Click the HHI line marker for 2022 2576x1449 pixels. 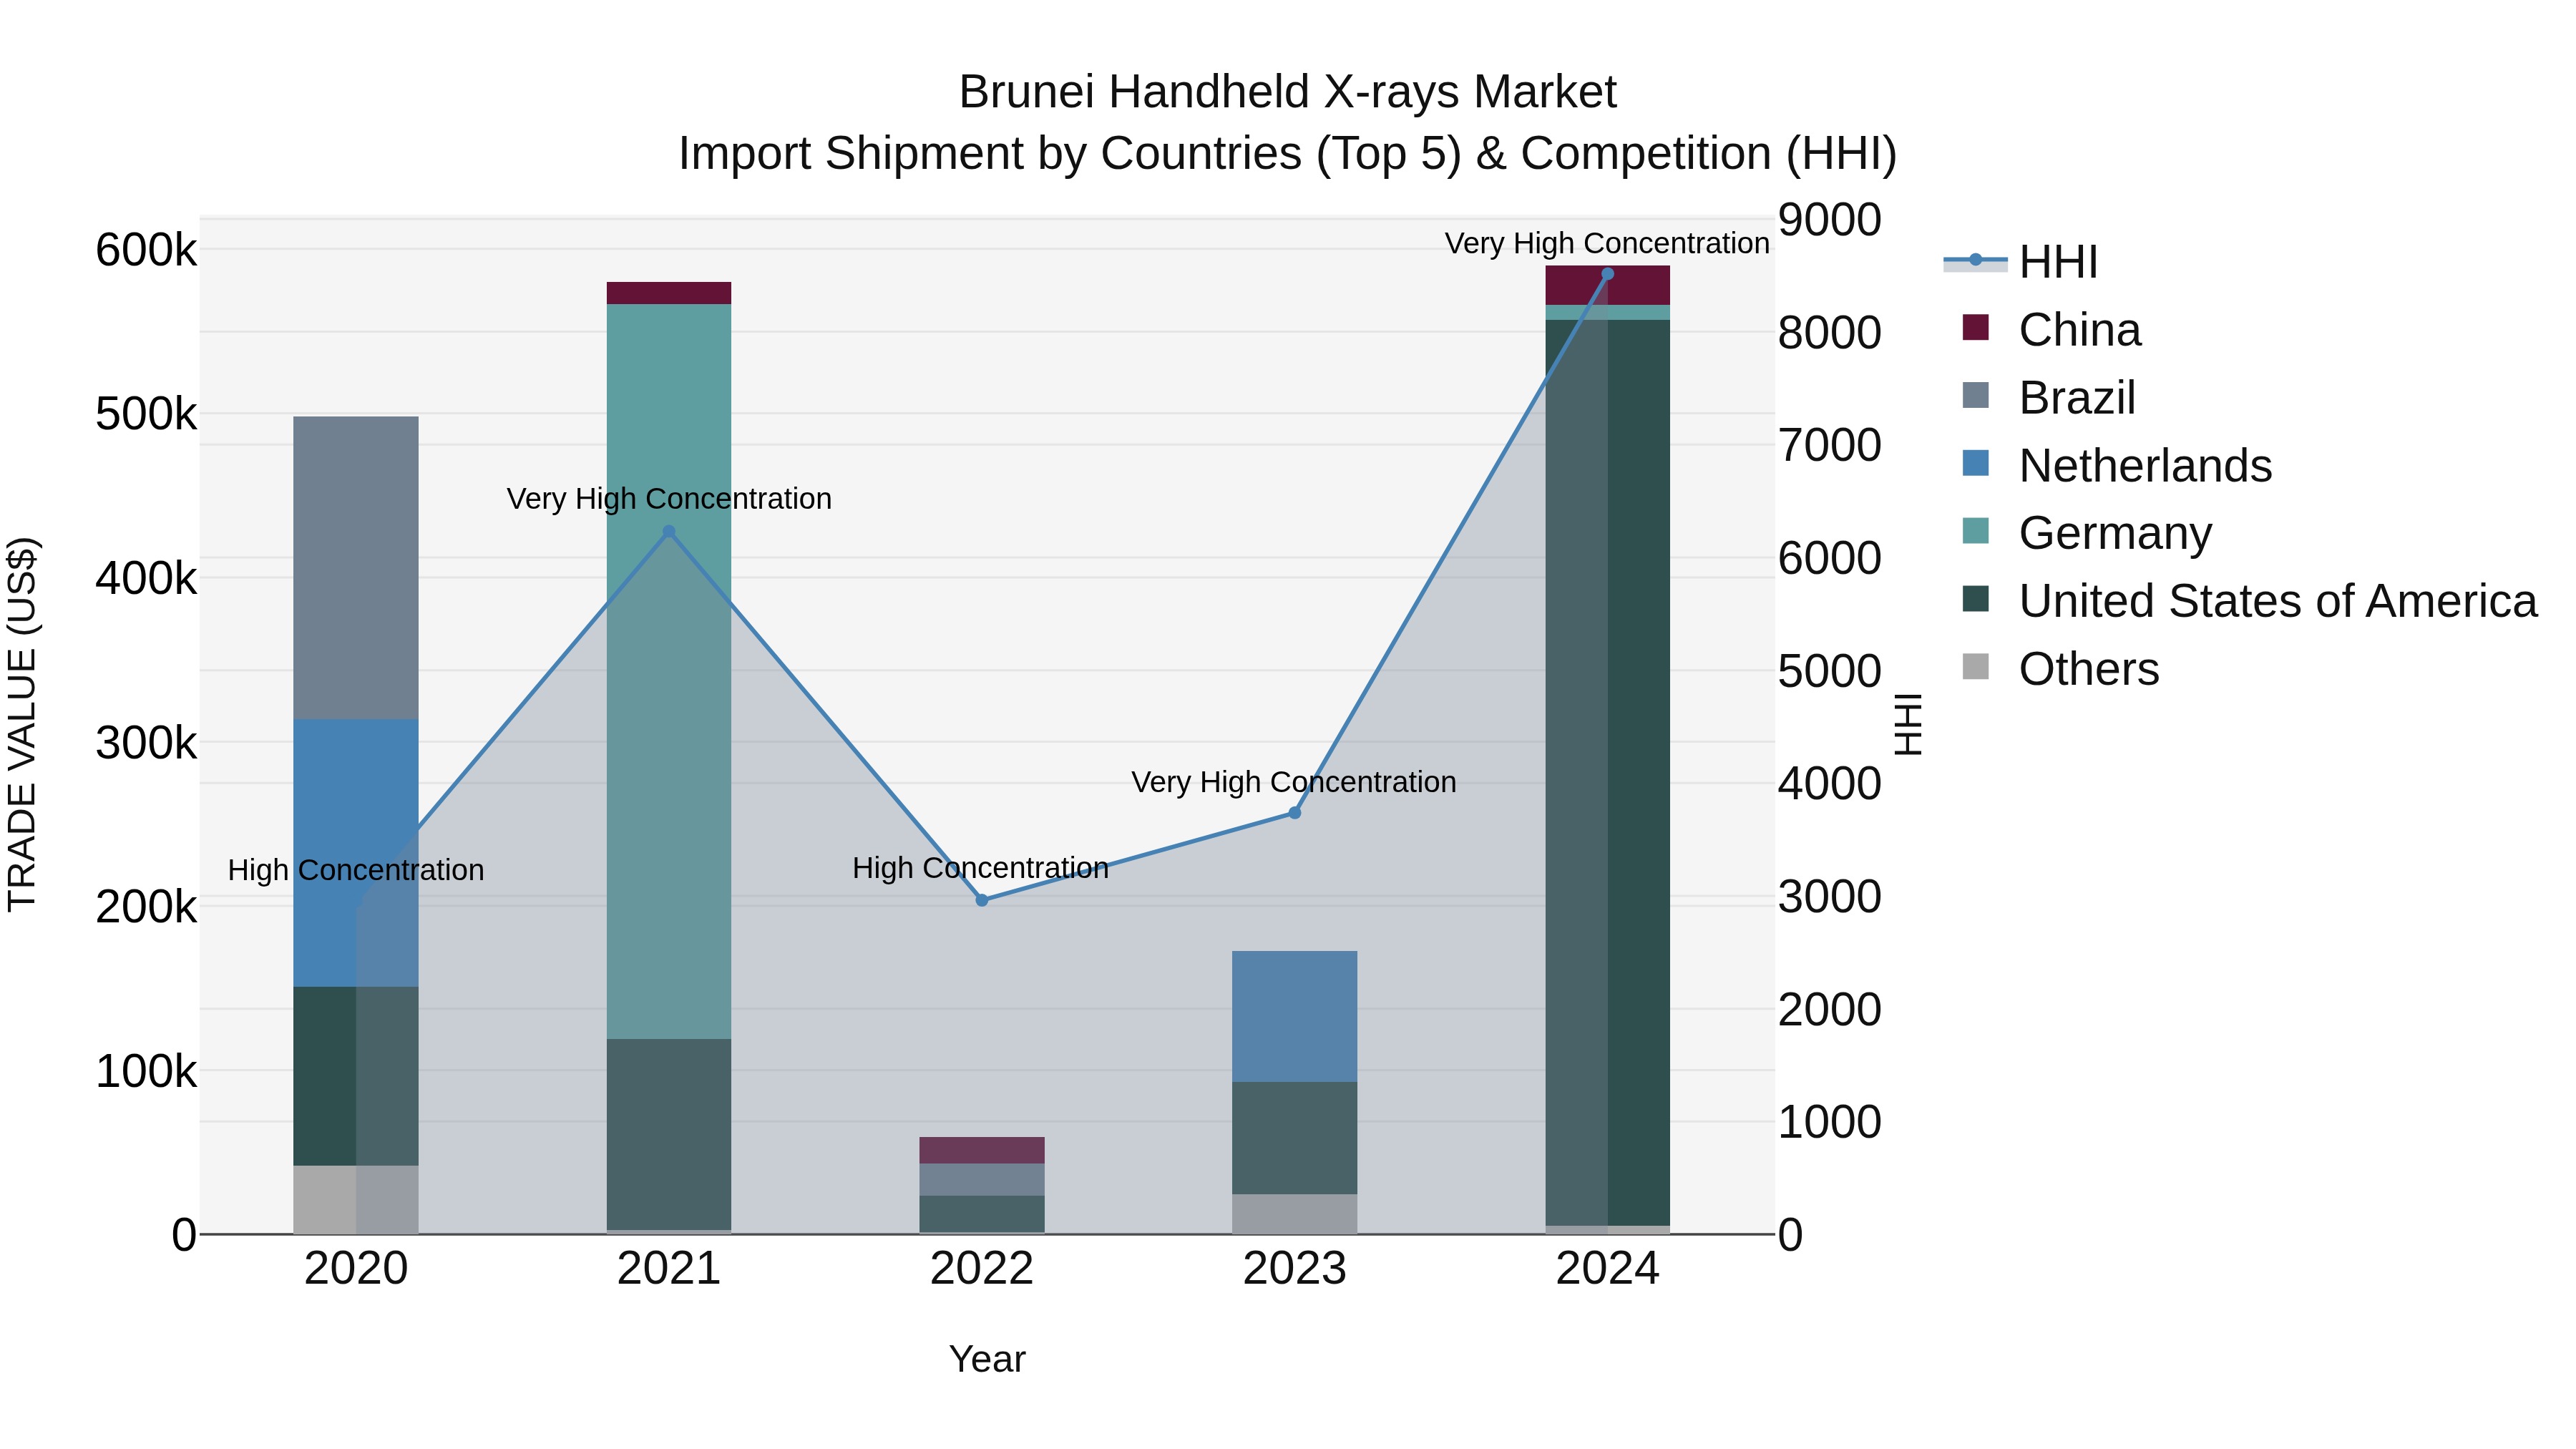tap(982, 900)
